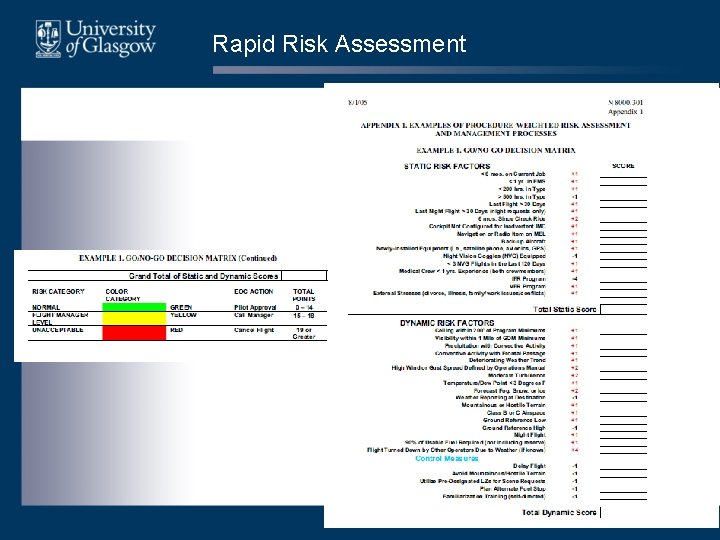Click the 'Ground Reference High' row

click(514, 428)
